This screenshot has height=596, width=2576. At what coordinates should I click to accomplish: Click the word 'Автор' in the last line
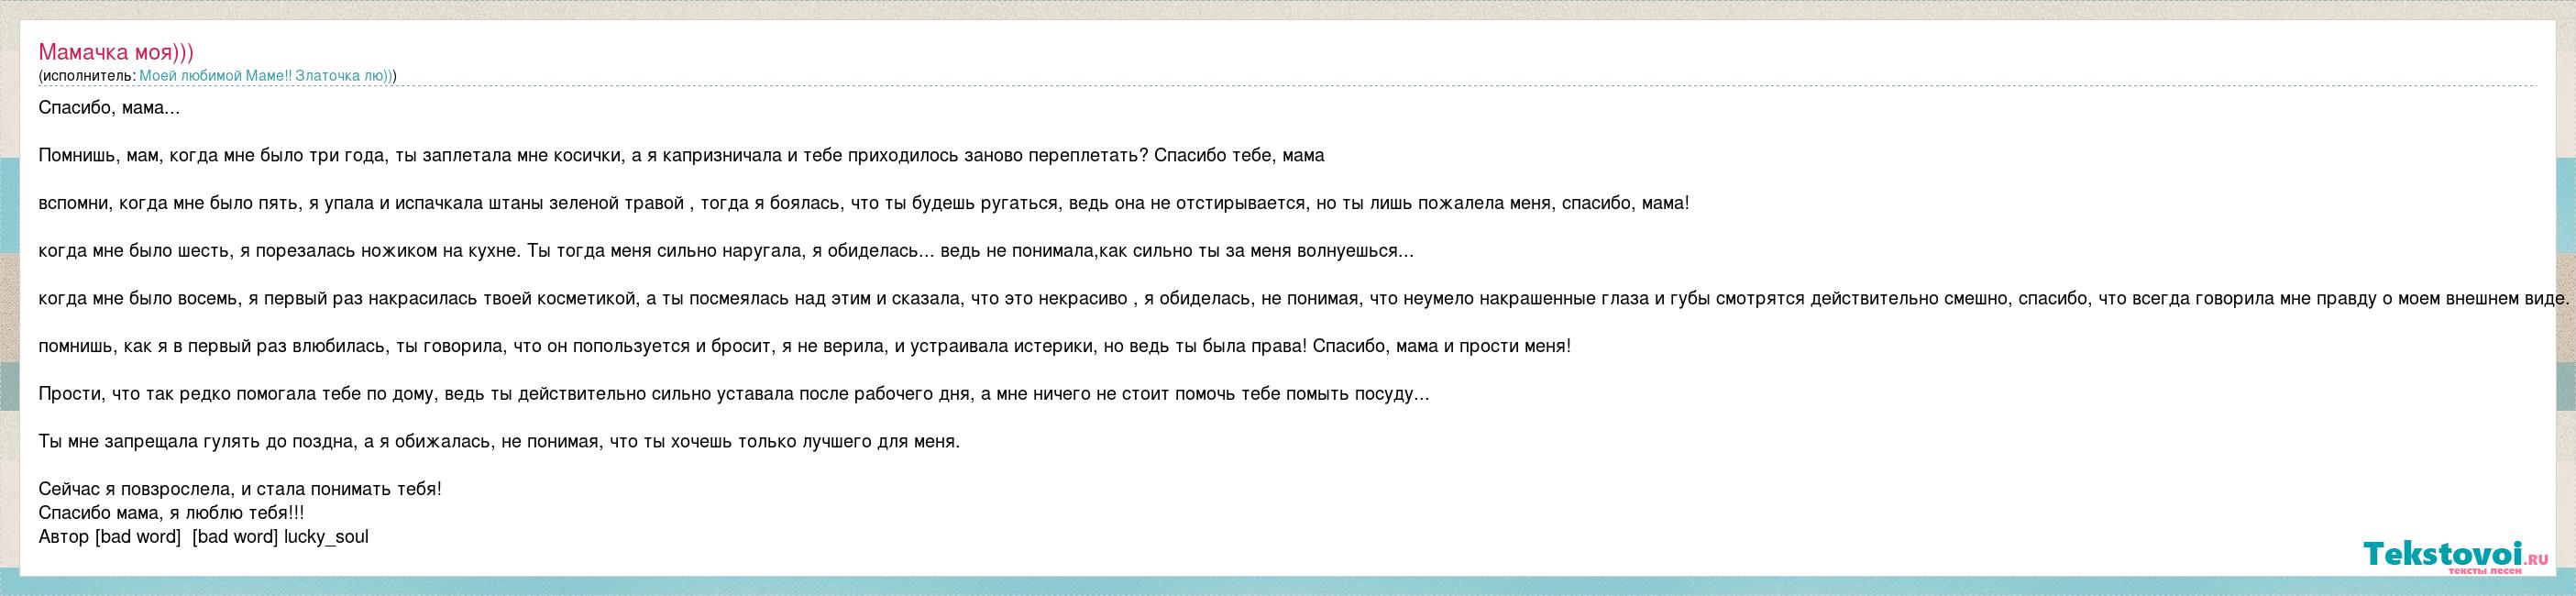pyautogui.click(x=64, y=537)
